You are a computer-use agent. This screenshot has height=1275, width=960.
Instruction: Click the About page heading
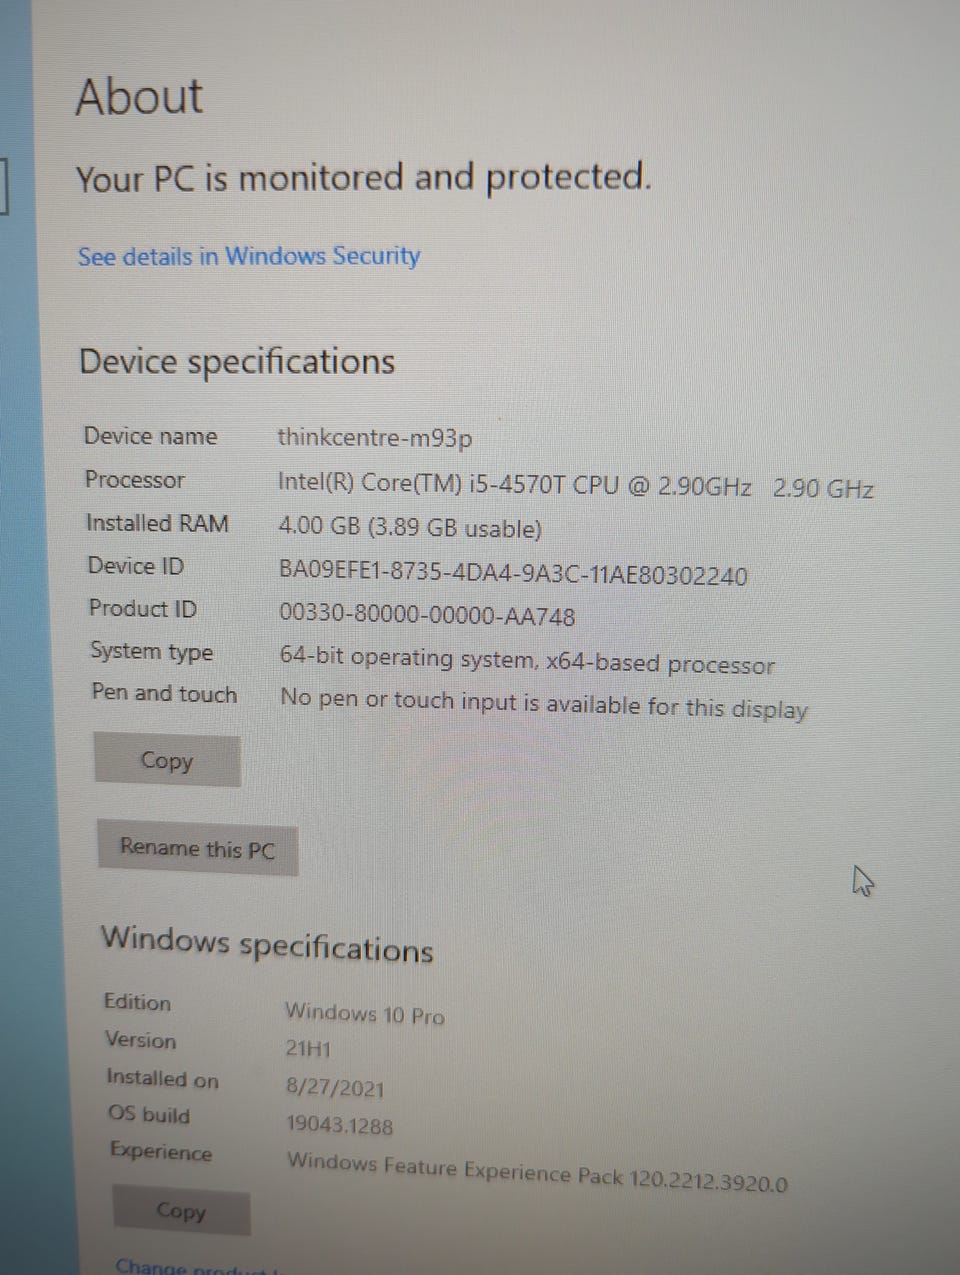click(139, 97)
